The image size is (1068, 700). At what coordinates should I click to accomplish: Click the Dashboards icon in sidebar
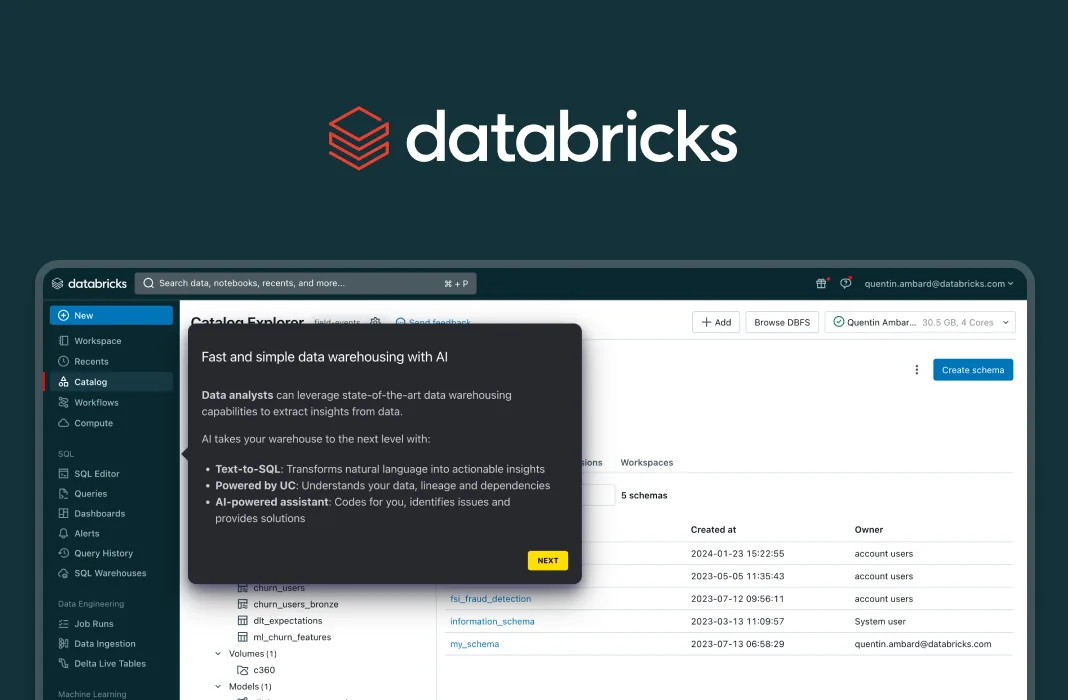63,513
